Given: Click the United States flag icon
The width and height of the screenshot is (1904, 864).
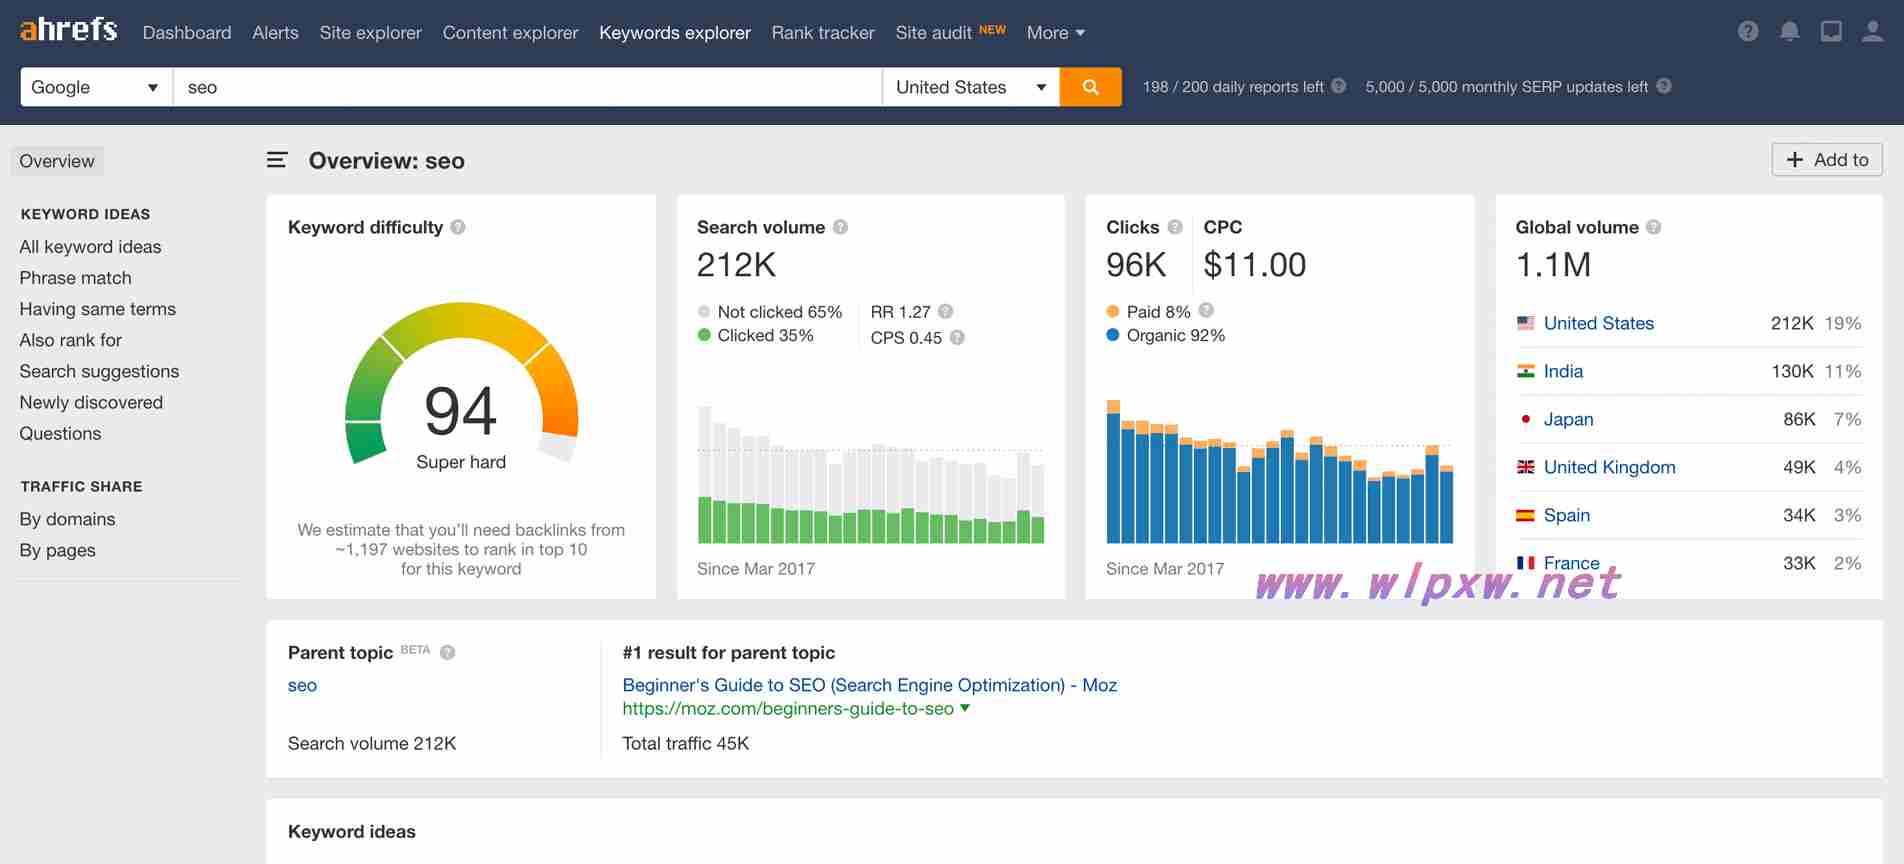Looking at the screenshot, I should (x=1525, y=323).
